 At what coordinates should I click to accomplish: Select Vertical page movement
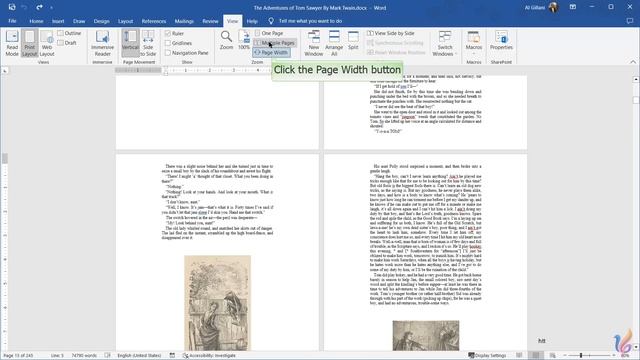(130, 43)
